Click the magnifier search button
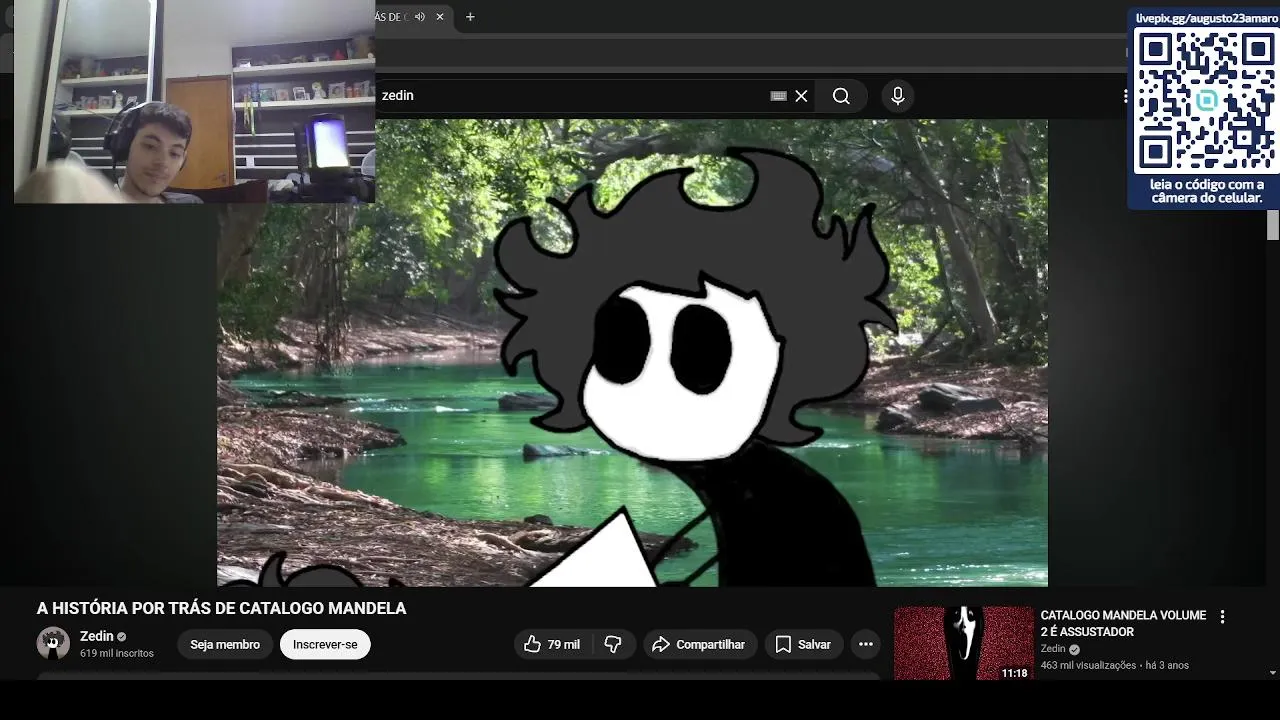The height and width of the screenshot is (720, 1280). pyautogui.click(x=841, y=96)
